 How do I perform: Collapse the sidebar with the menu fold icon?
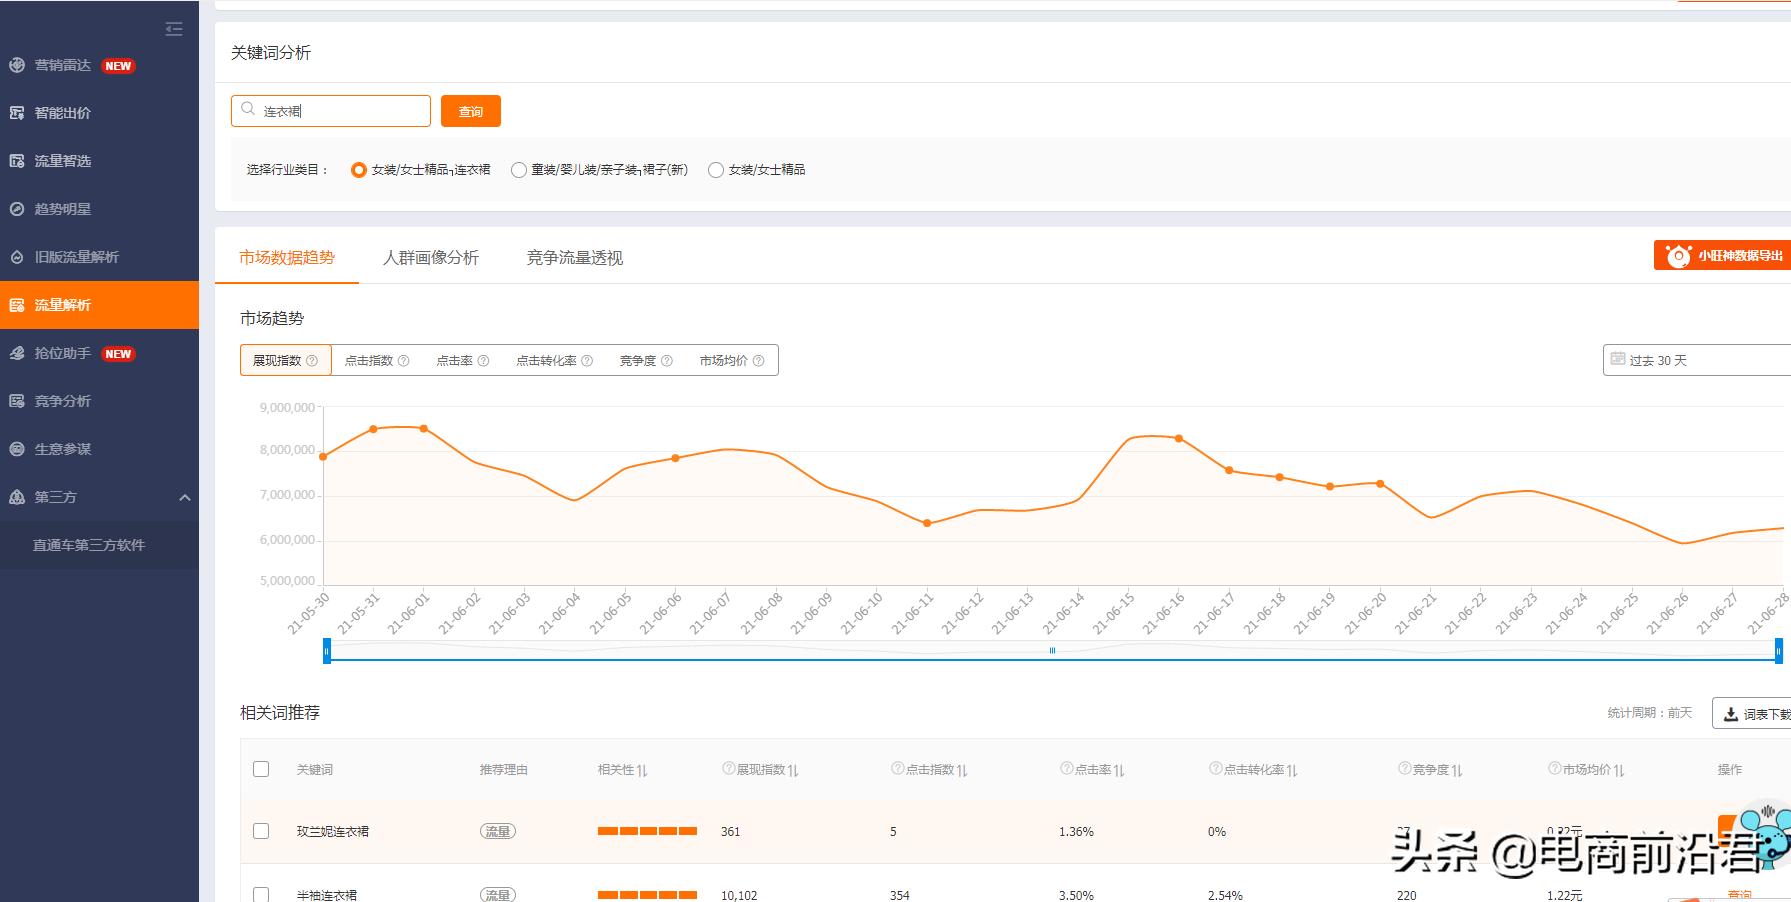(x=174, y=29)
